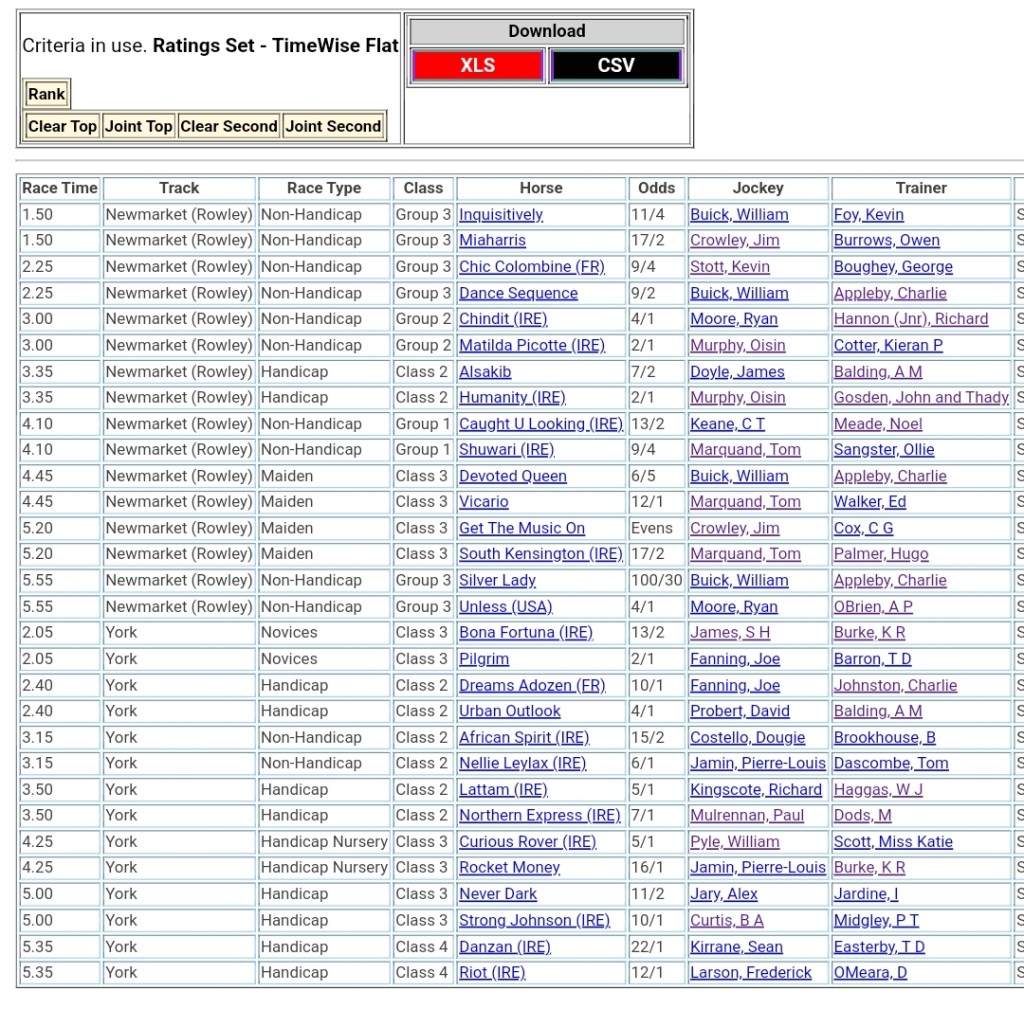Open trainer Gosden, John and Thady
This screenshot has width=1024, height=1009.
point(921,398)
